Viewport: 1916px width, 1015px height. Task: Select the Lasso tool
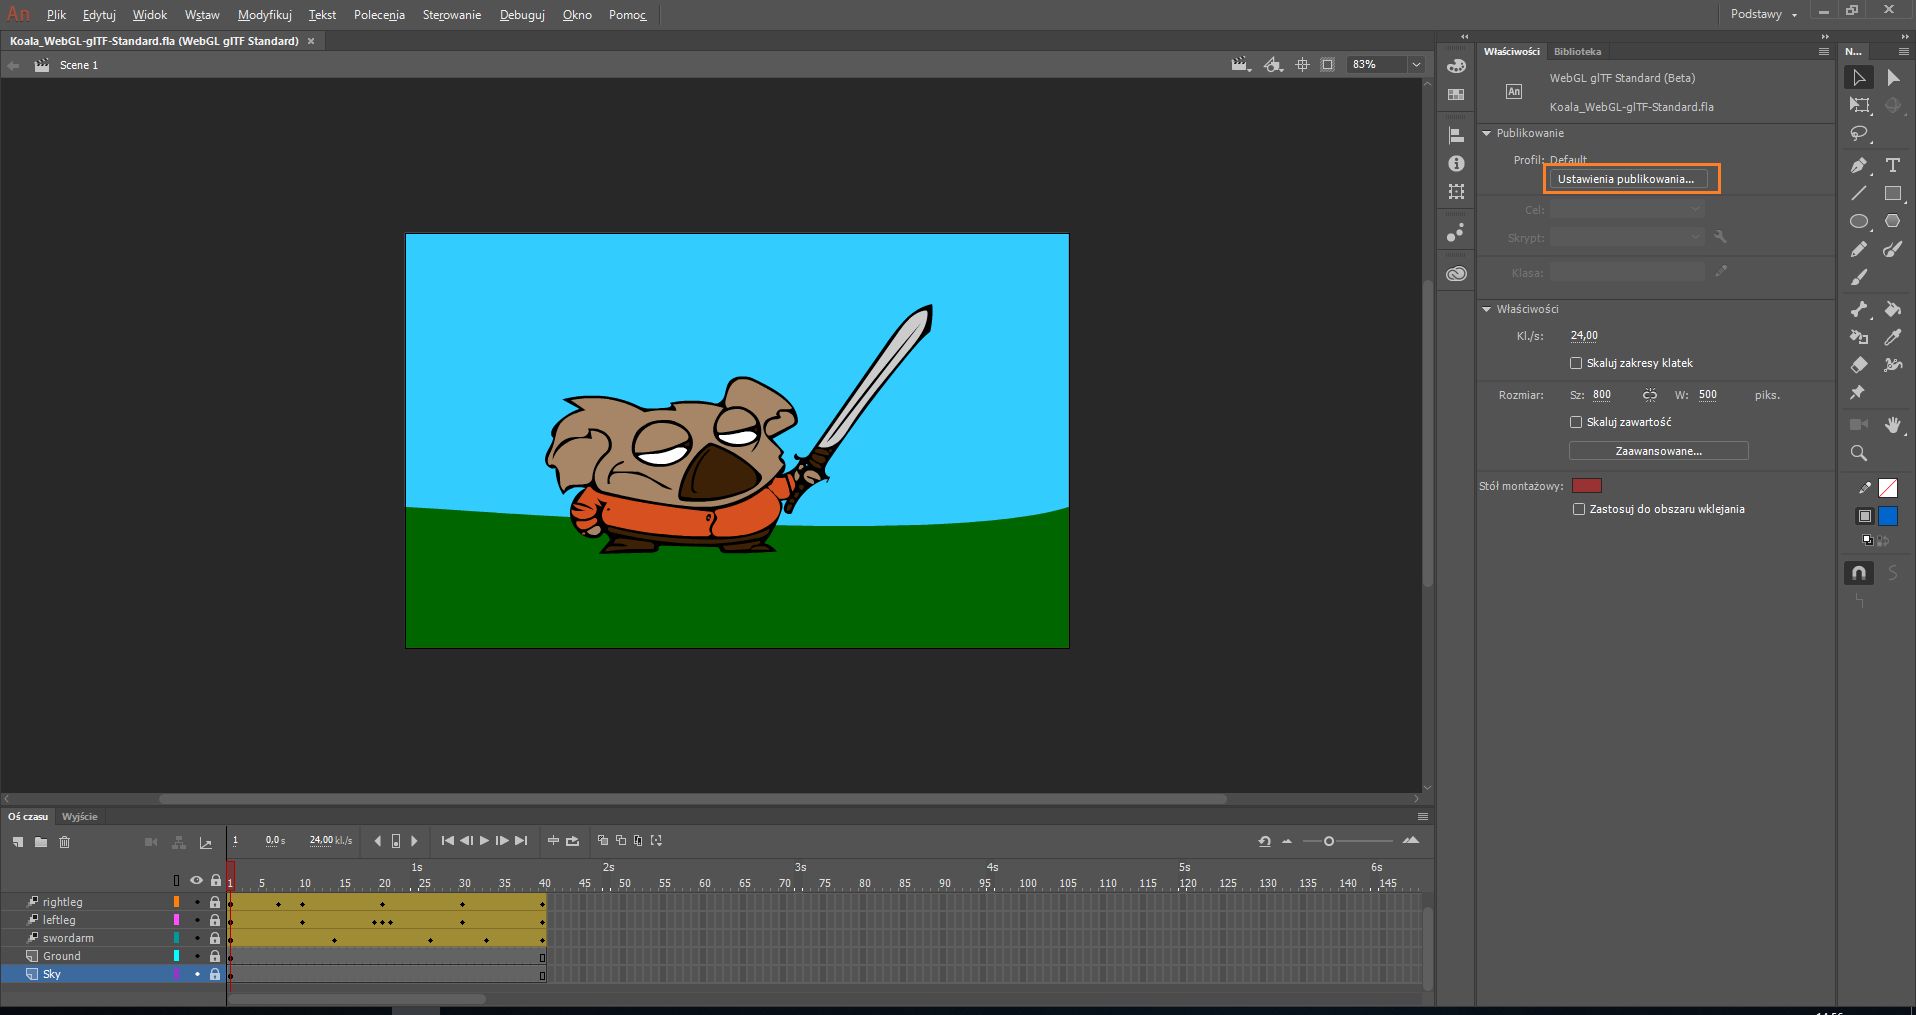(x=1858, y=133)
